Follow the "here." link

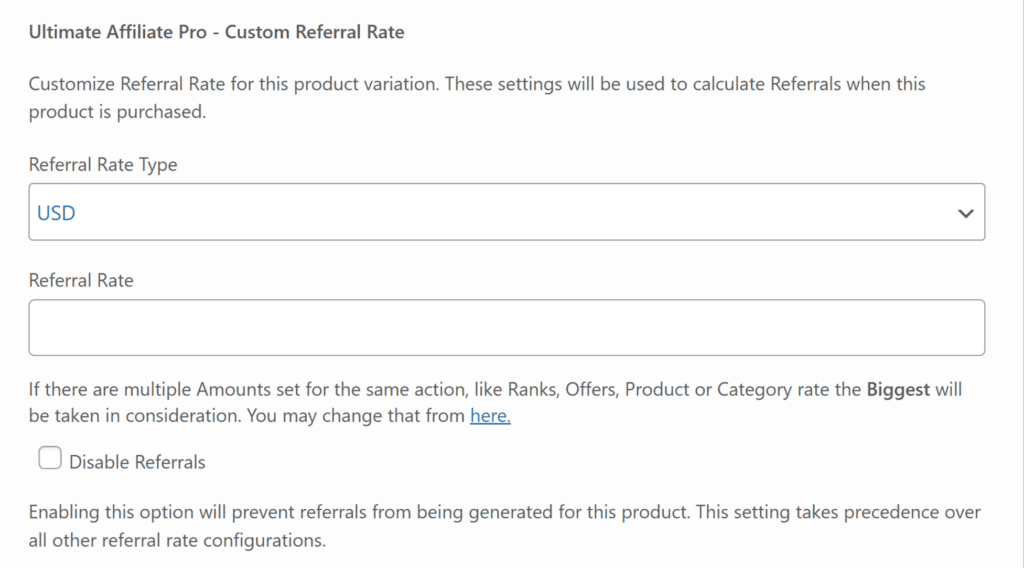[x=490, y=415]
